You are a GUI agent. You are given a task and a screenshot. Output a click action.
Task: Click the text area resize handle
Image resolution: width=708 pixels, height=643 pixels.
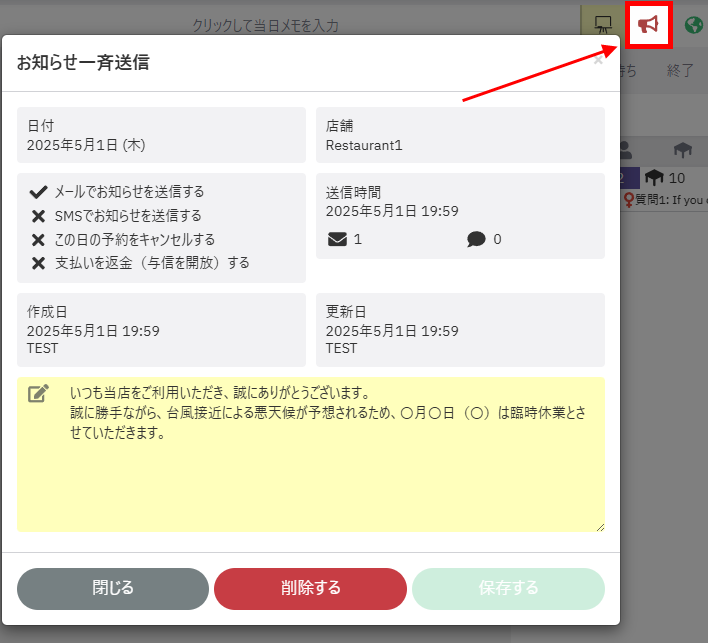(x=600, y=527)
